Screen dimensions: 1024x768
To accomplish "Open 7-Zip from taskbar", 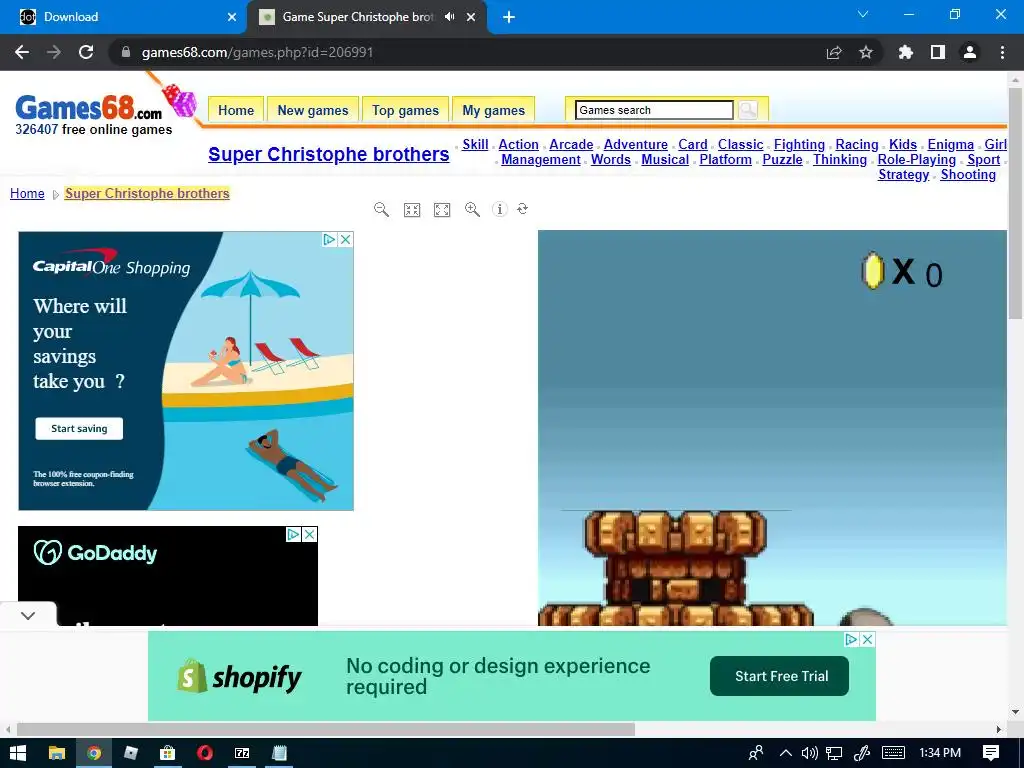I will (x=242, y=753).
